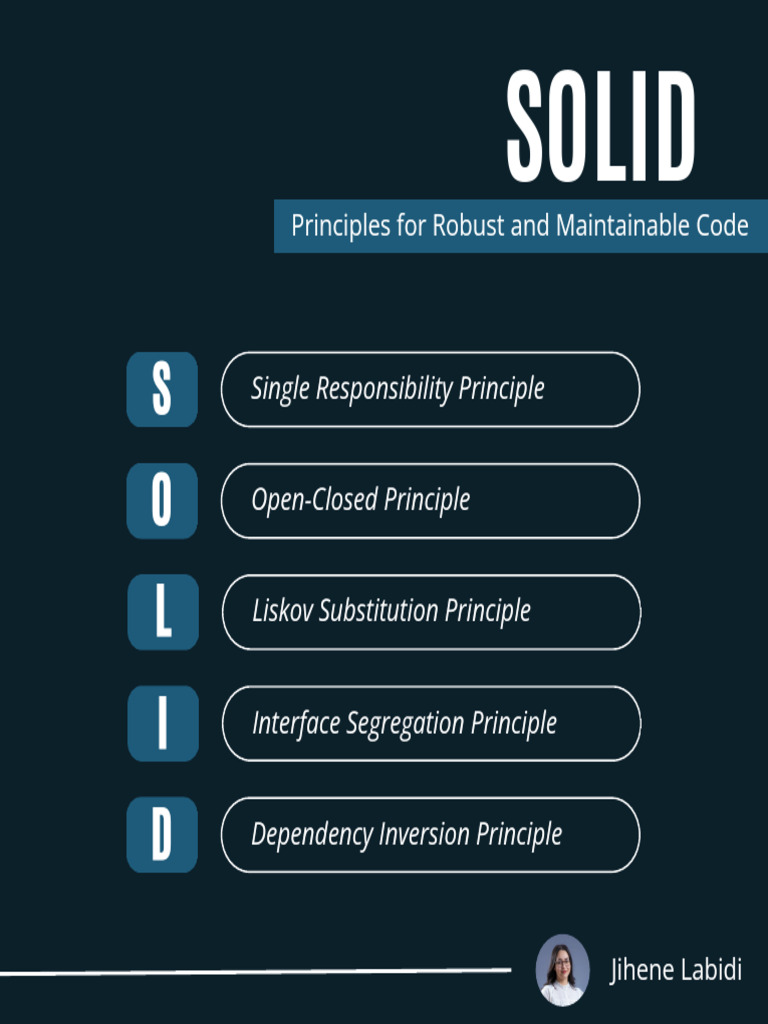Image resolution: width=768 pixels, height=1024 pixels.
Task: Click Jihene Labidi's round profile photo
Action: (x=563, y=970)
